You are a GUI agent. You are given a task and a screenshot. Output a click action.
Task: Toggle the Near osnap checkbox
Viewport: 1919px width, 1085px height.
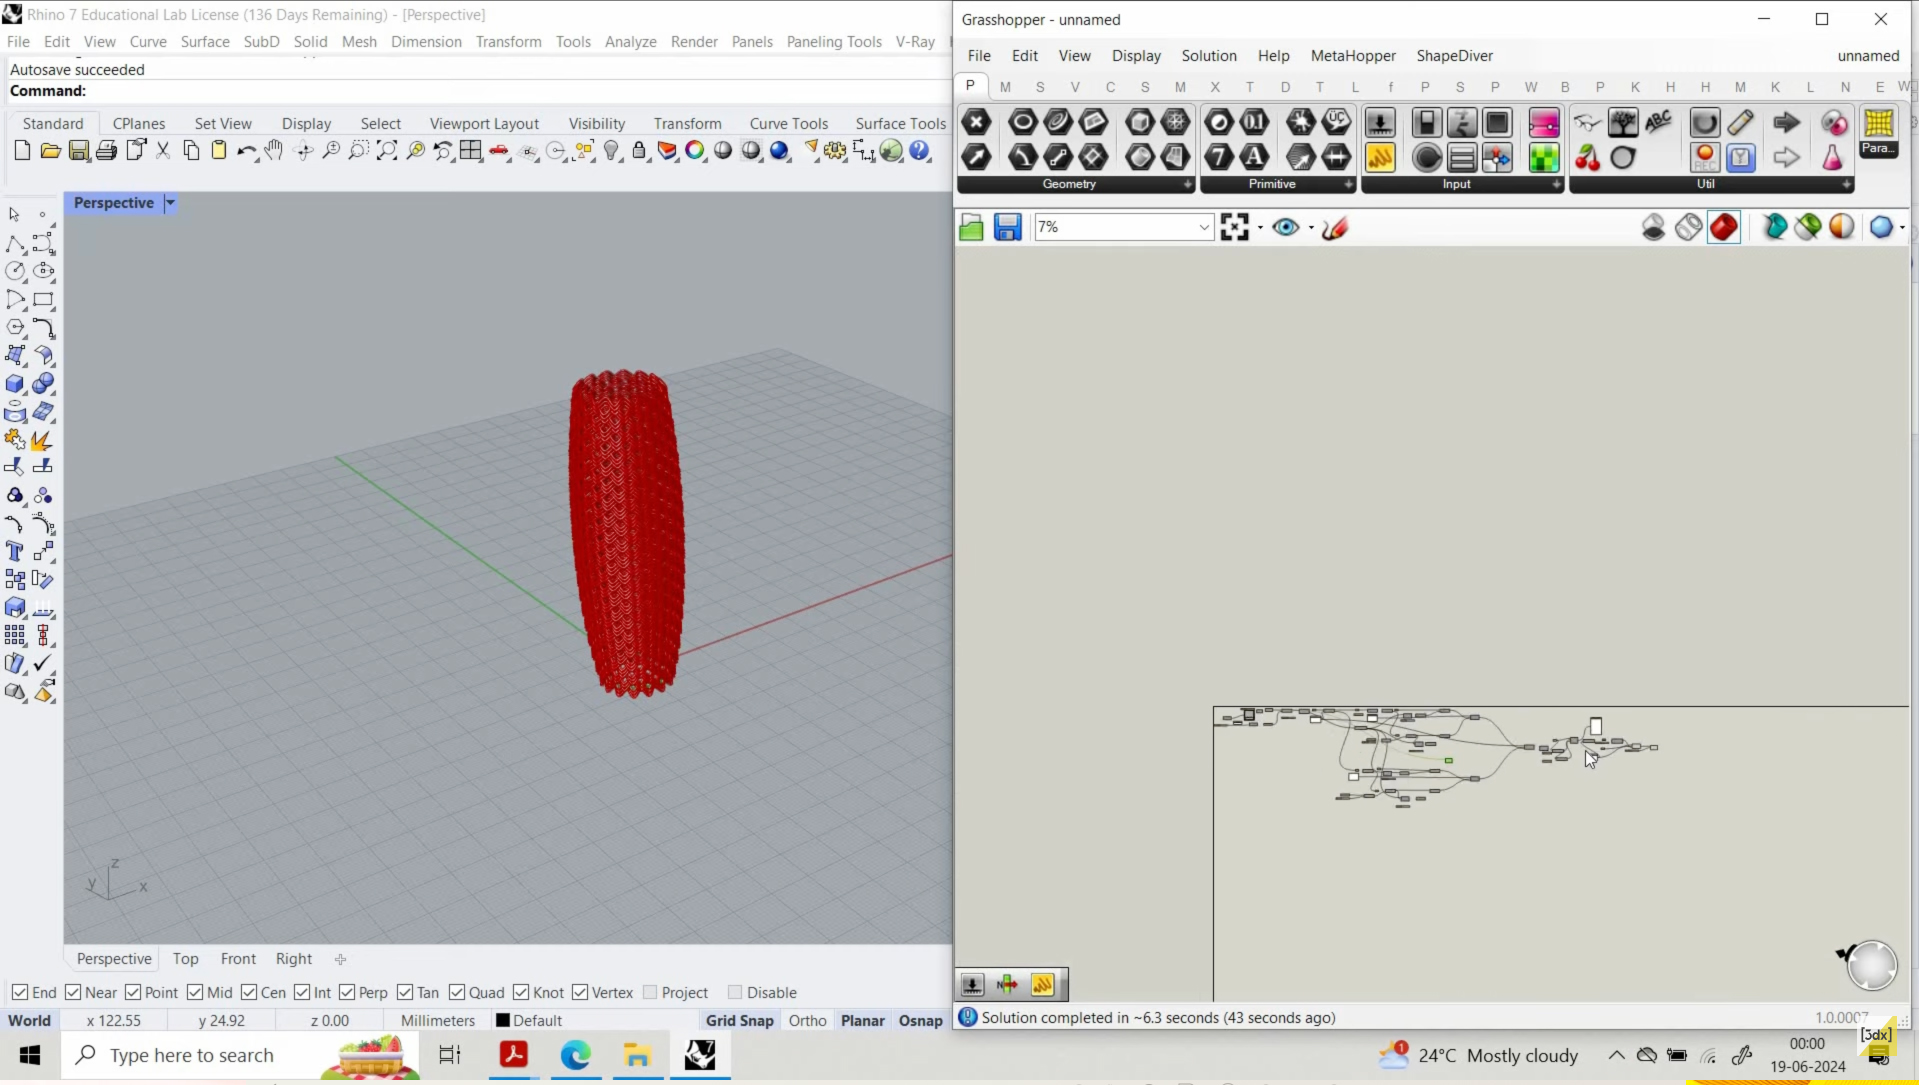tap(73, 992)
